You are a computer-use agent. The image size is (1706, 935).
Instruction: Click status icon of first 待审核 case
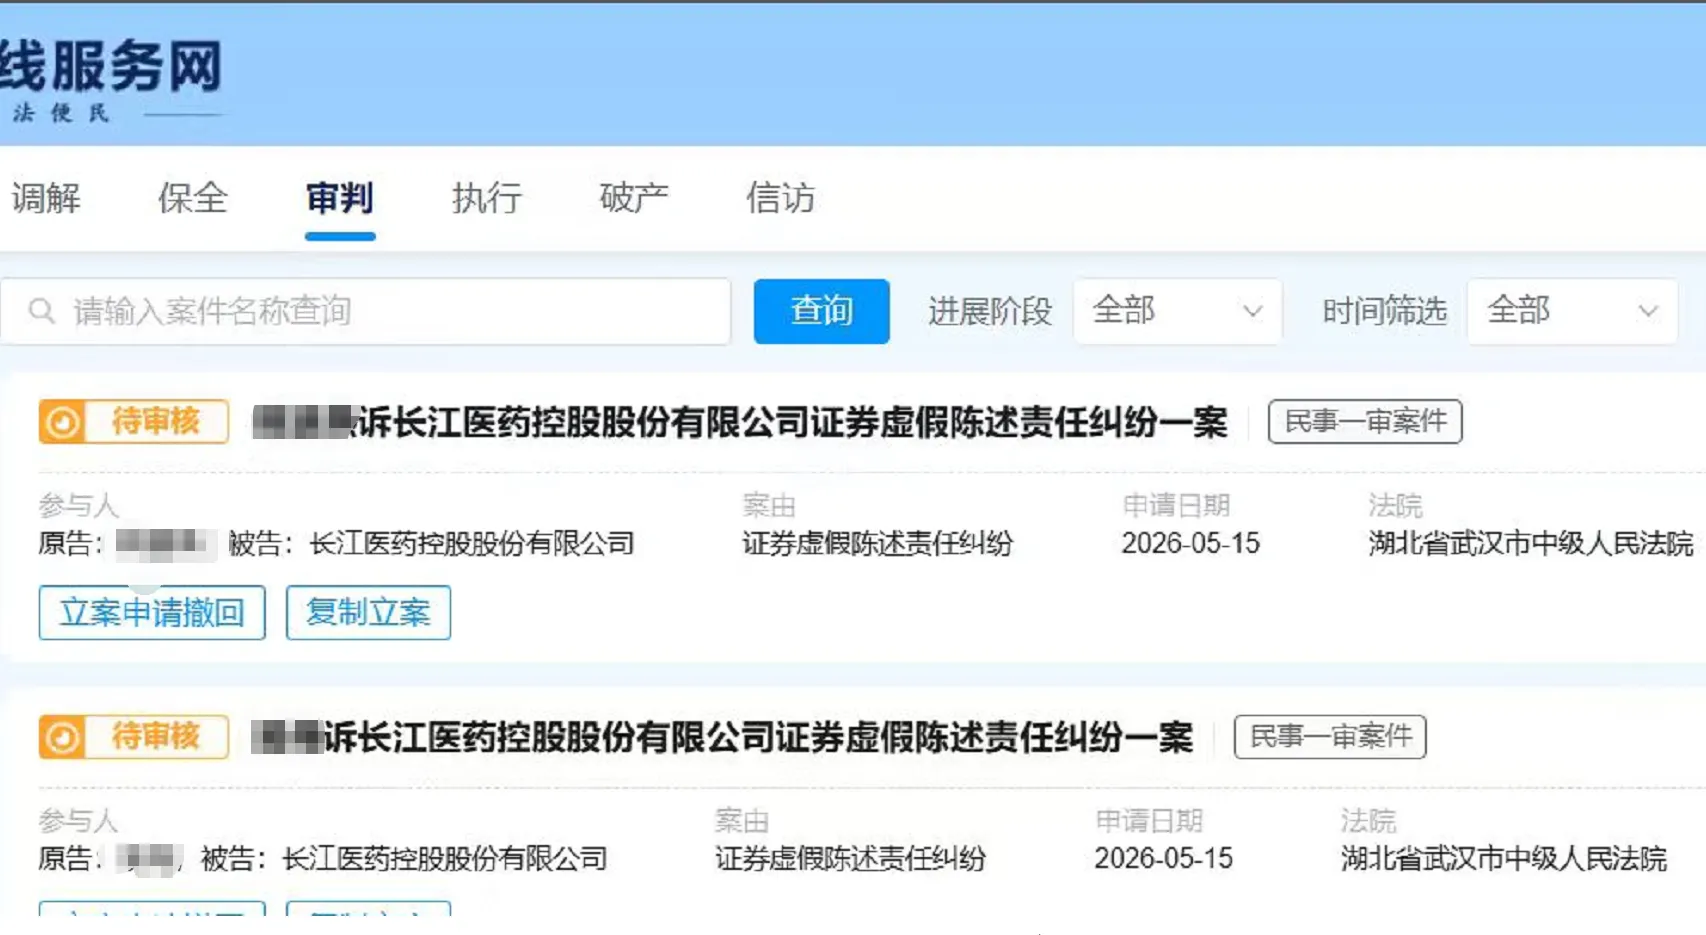(x=62, y=422)
